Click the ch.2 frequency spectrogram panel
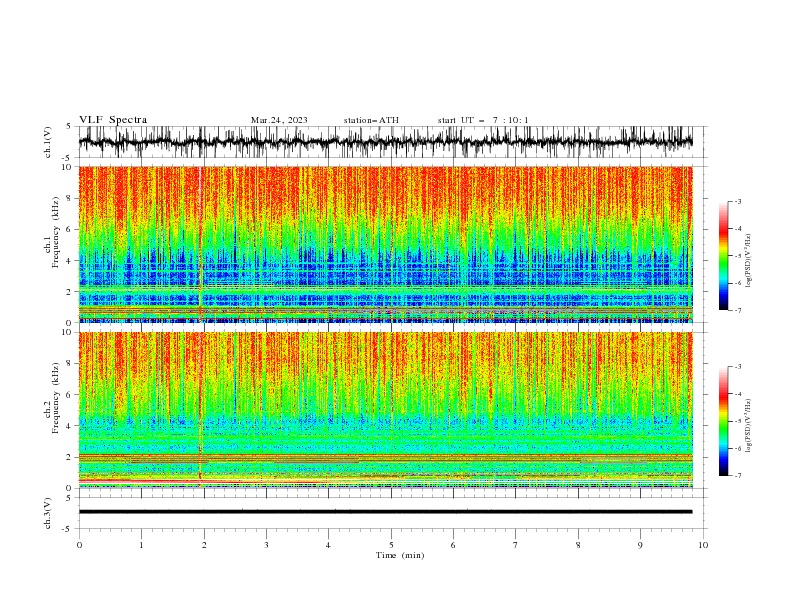792x612 pixels. tap(385, 410)
